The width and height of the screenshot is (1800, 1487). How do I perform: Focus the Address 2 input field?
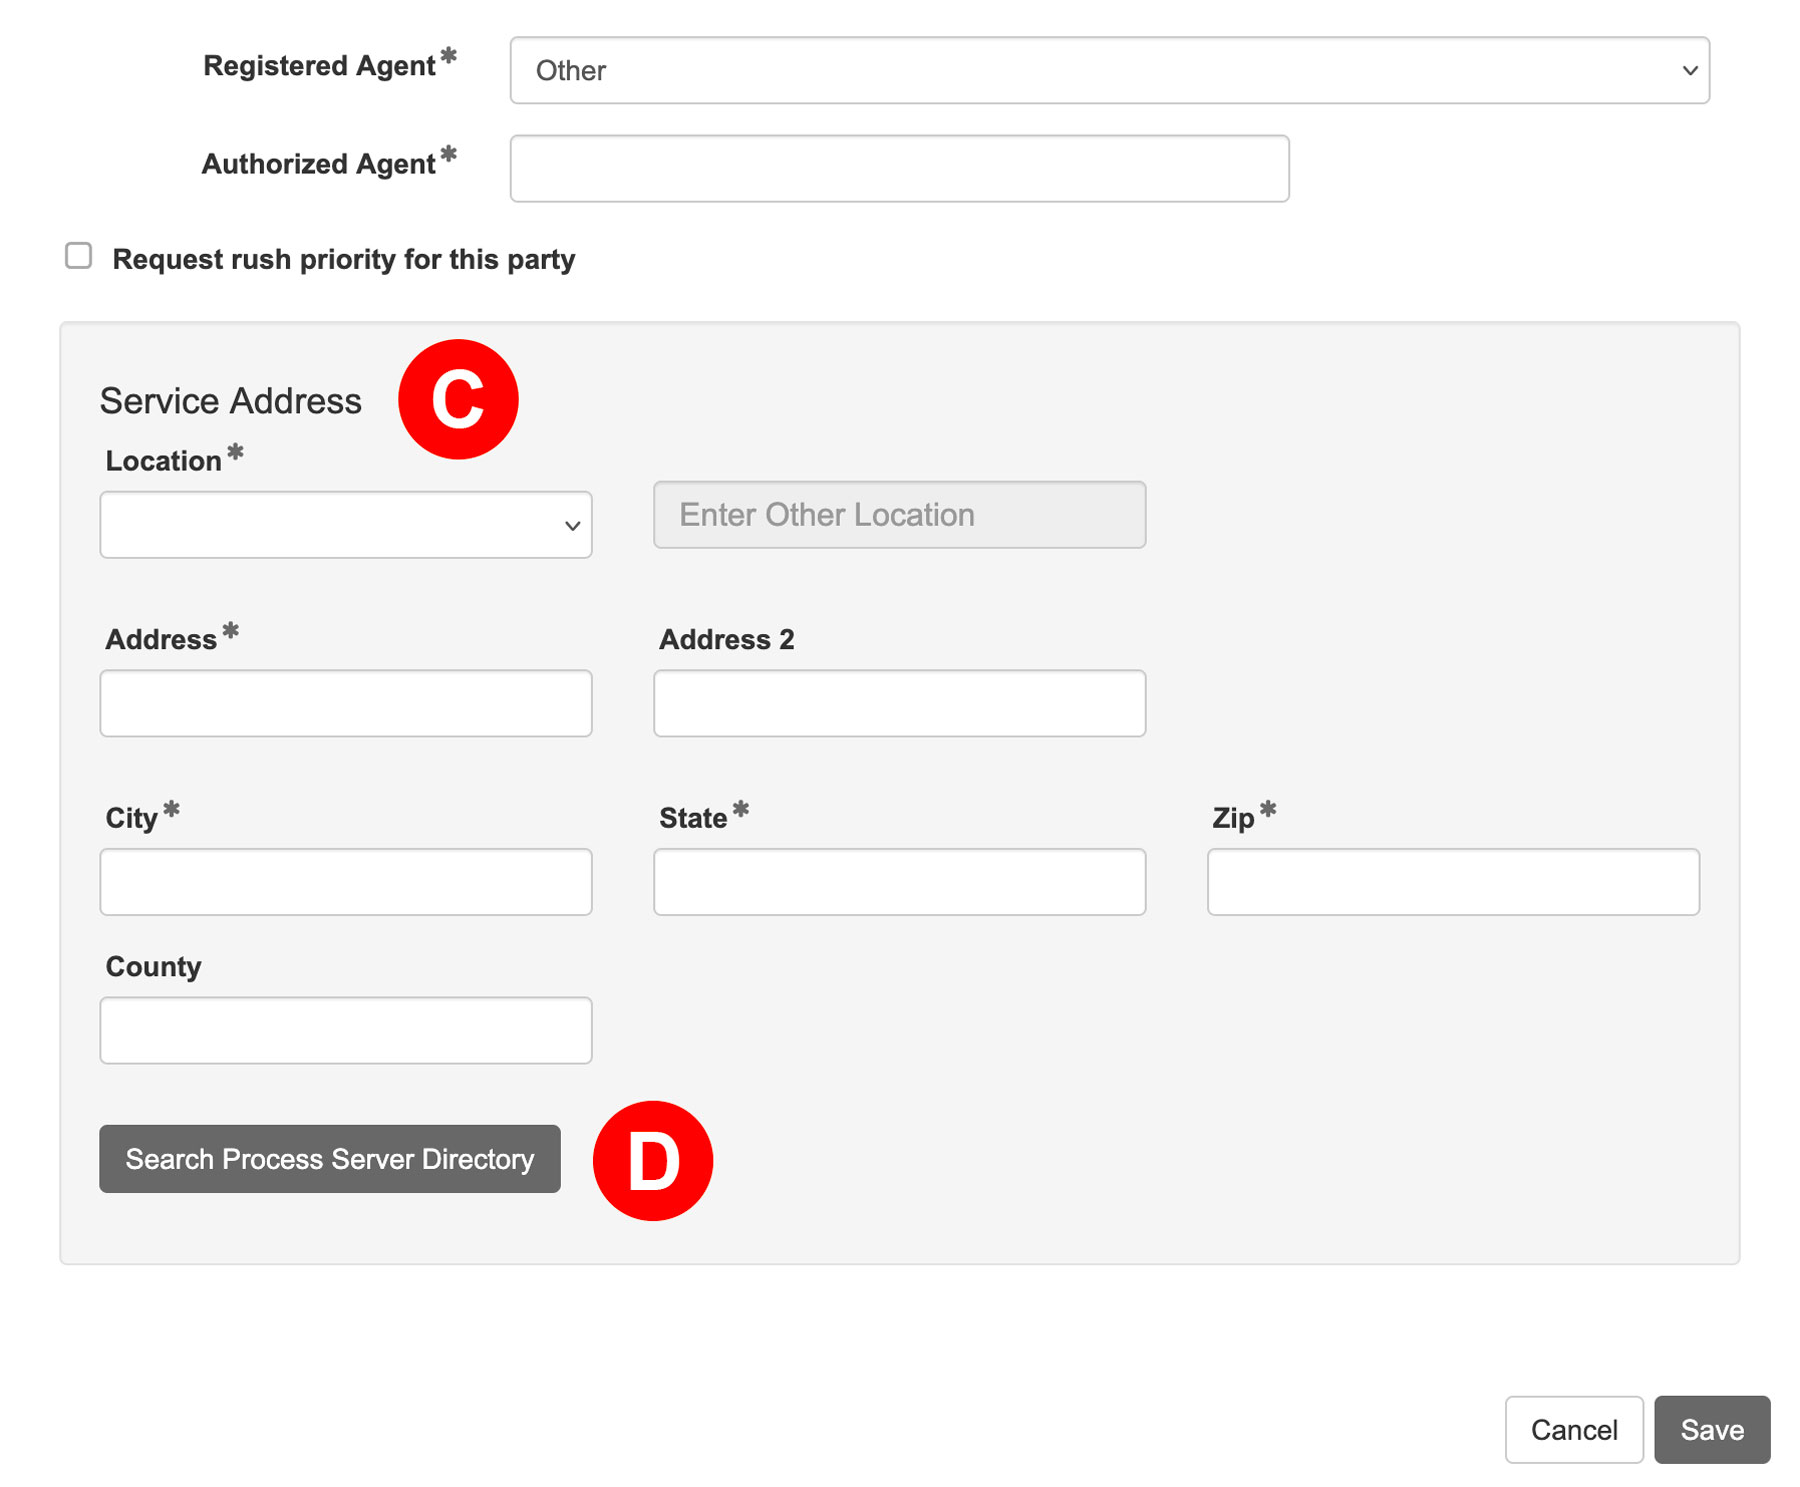[x=899, y=703]
